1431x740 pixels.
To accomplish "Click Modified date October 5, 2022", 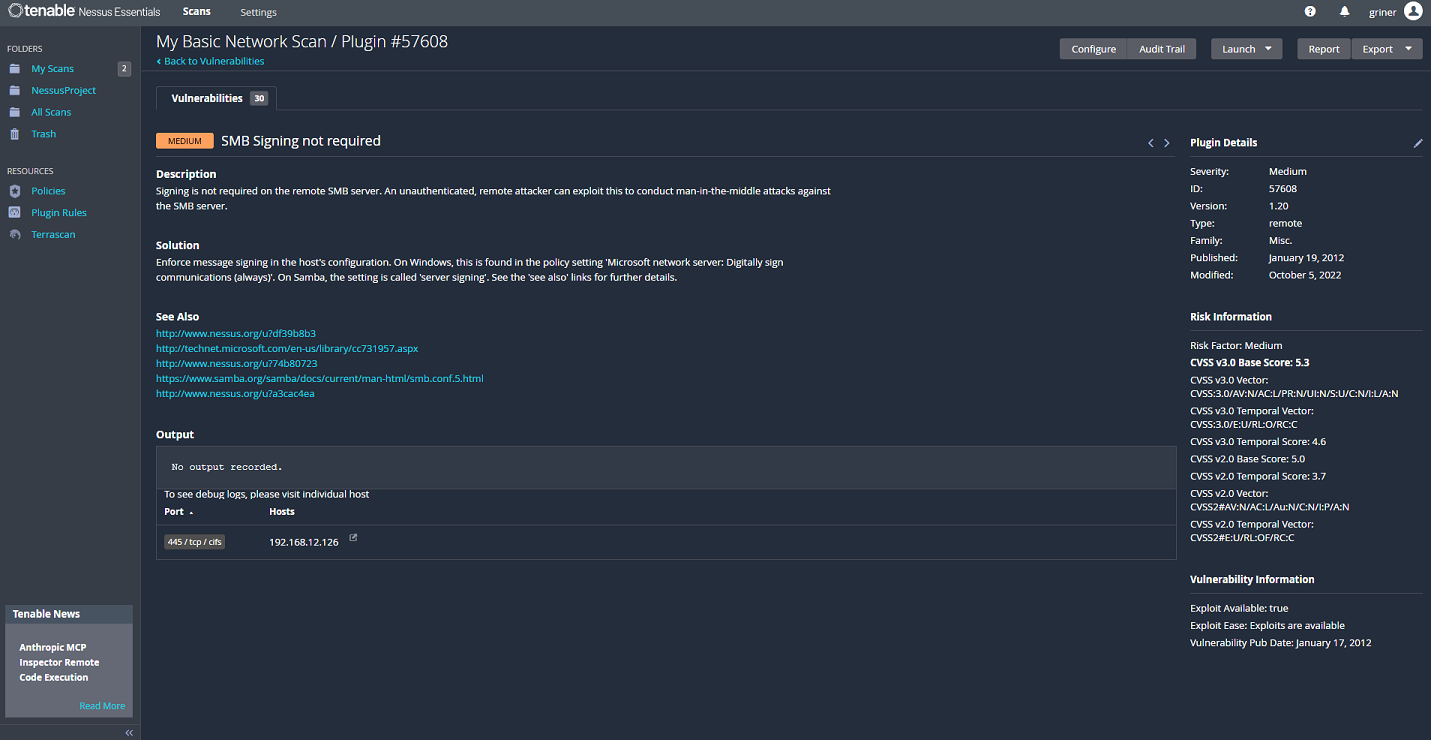I will point(1305,275).
